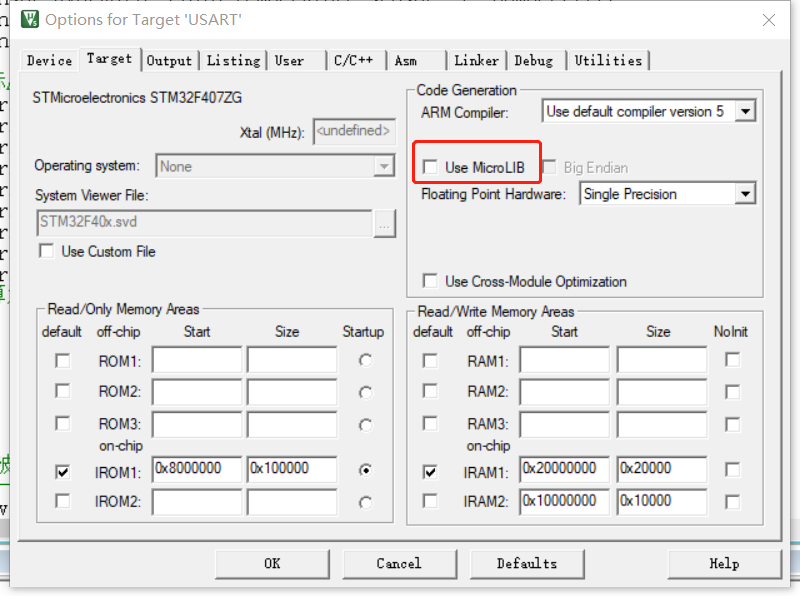800x596 pixels.
Task: Toggle NoInit for RAM3
Action: click(x=732, y=425)
